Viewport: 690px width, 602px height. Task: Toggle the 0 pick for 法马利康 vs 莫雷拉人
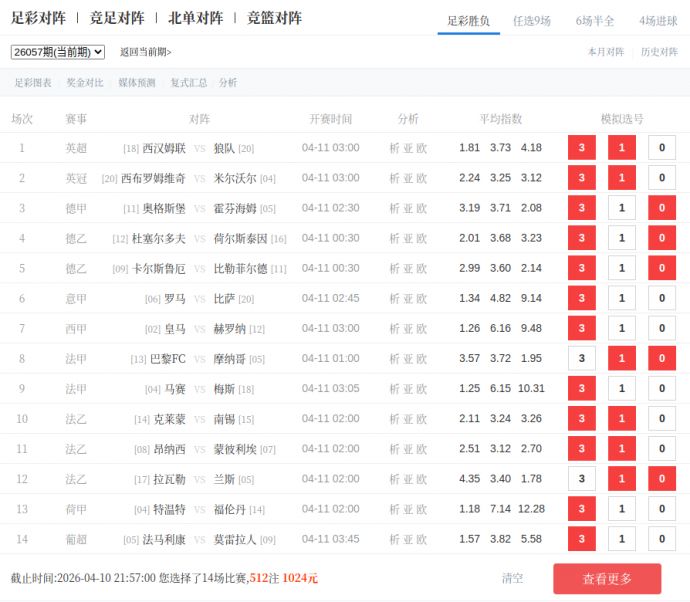click(661, 539)
